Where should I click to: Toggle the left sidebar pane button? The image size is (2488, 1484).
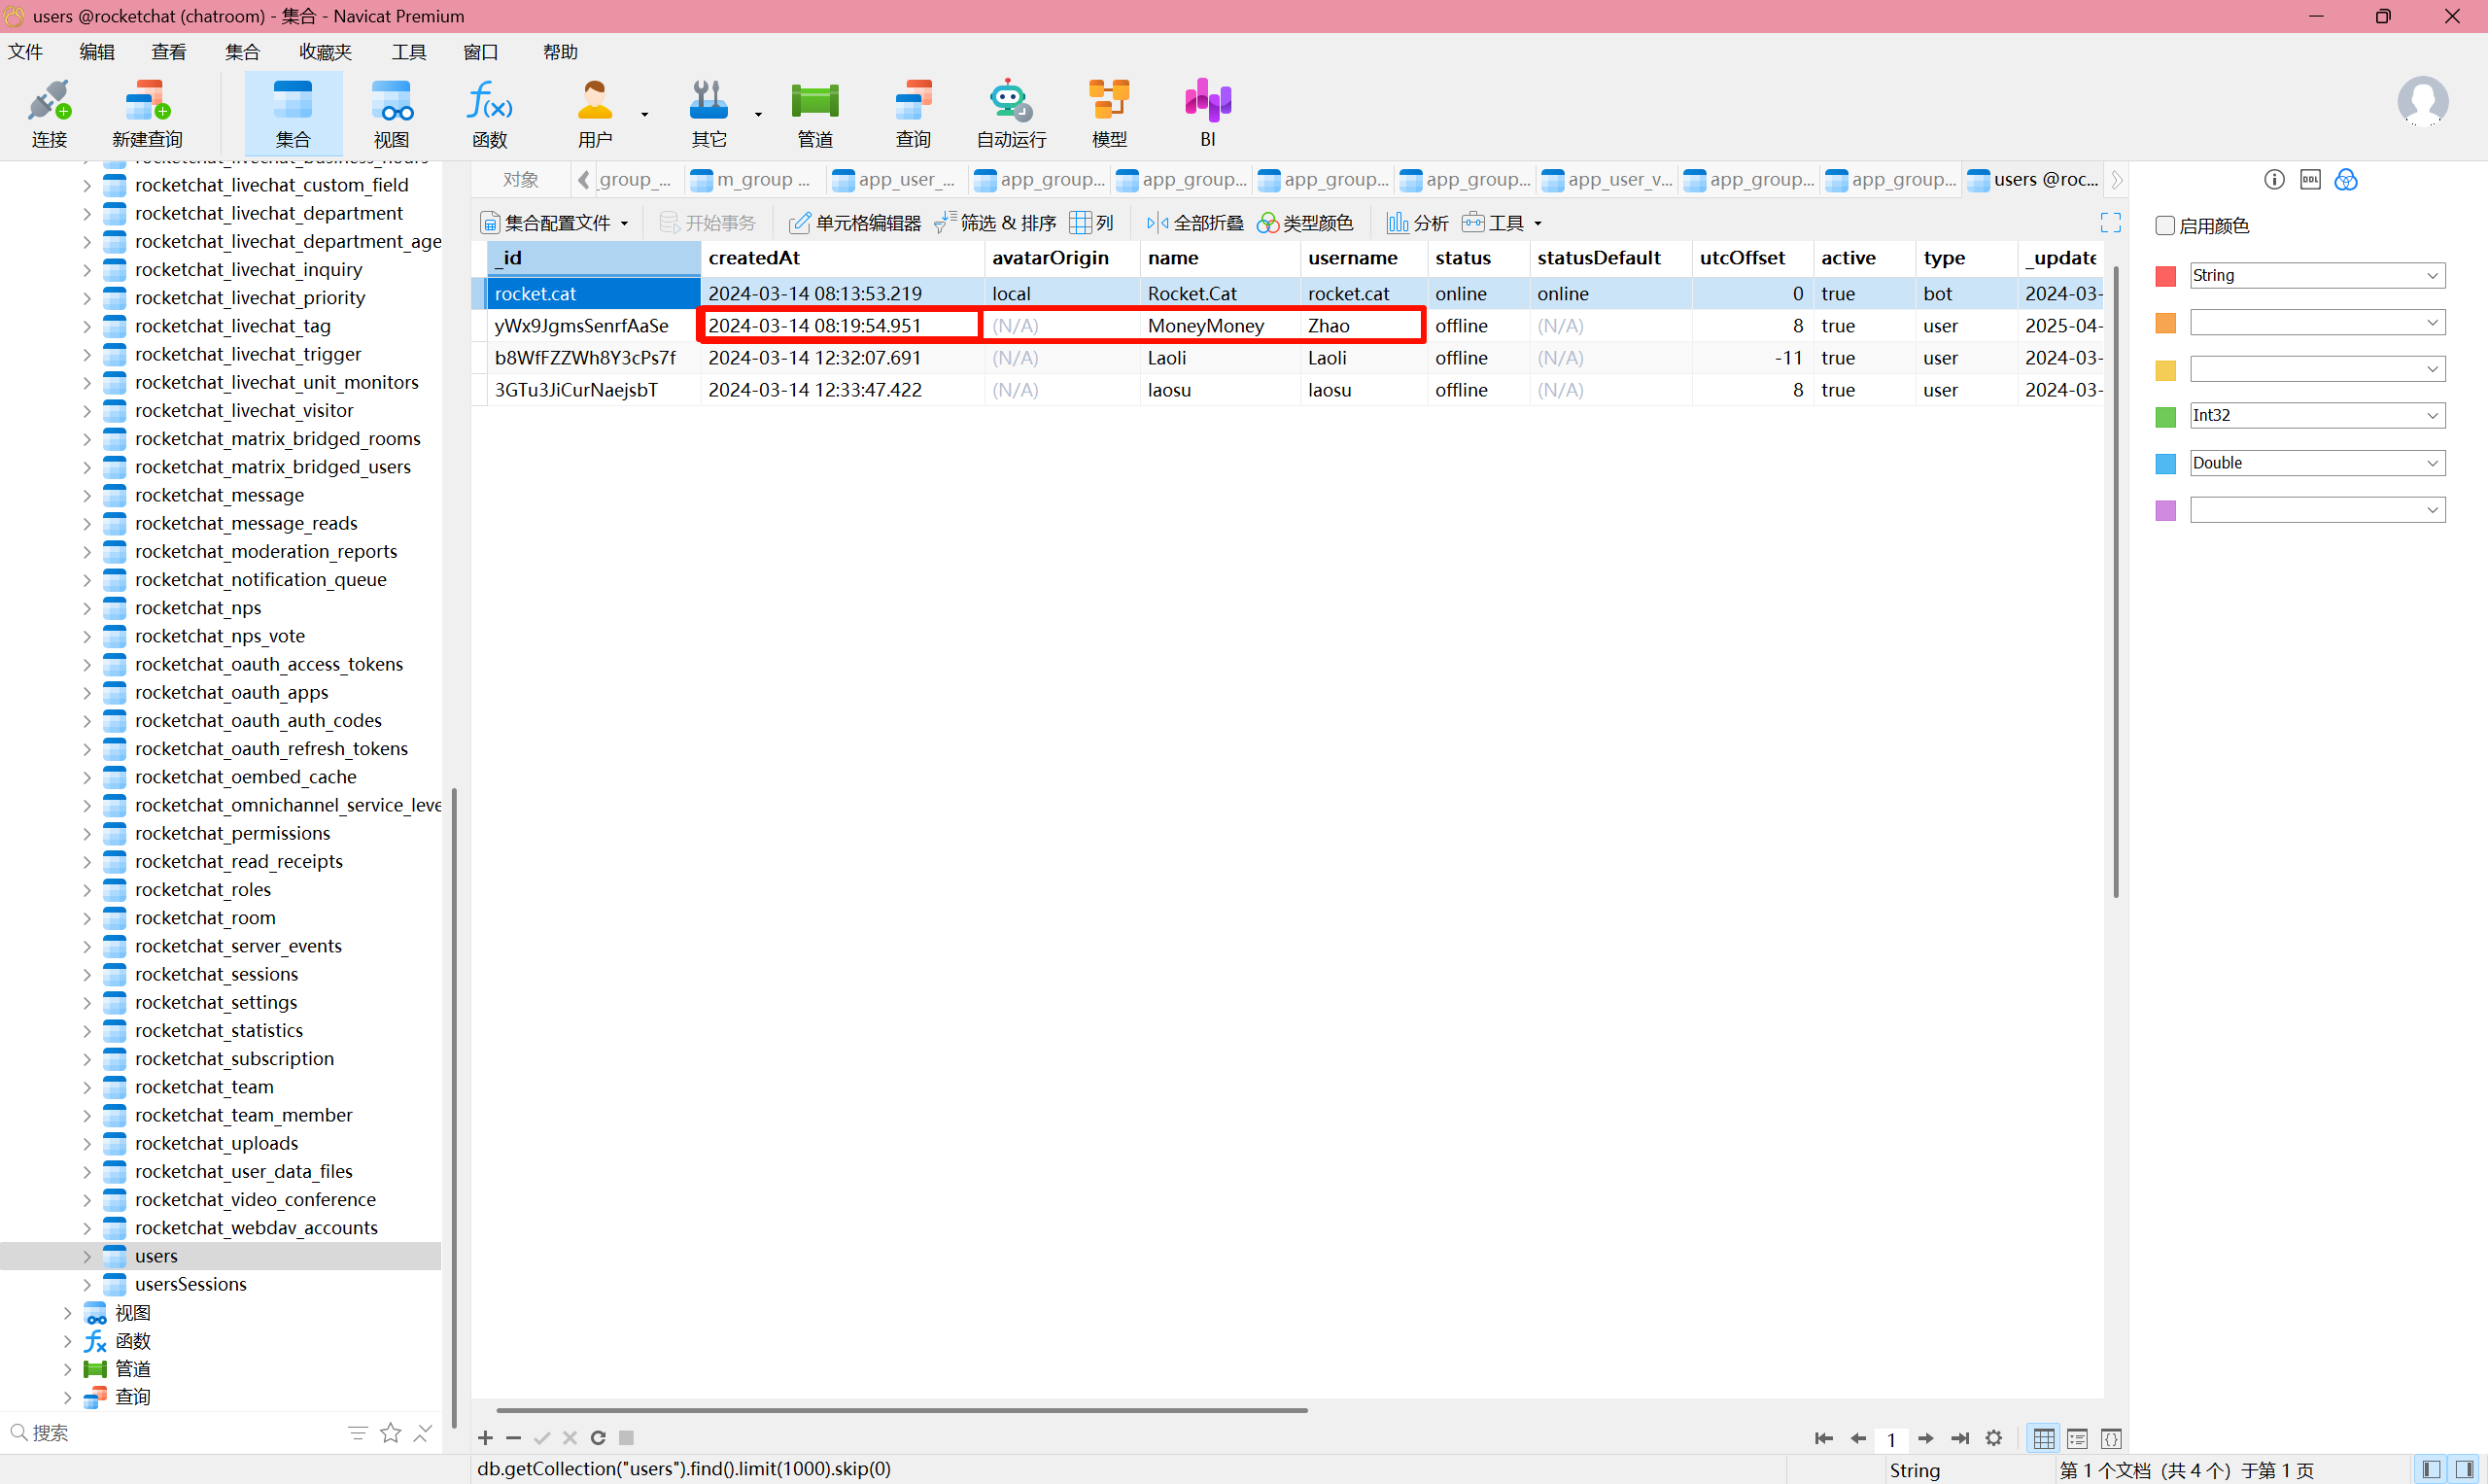(x=2432, y=1469)
